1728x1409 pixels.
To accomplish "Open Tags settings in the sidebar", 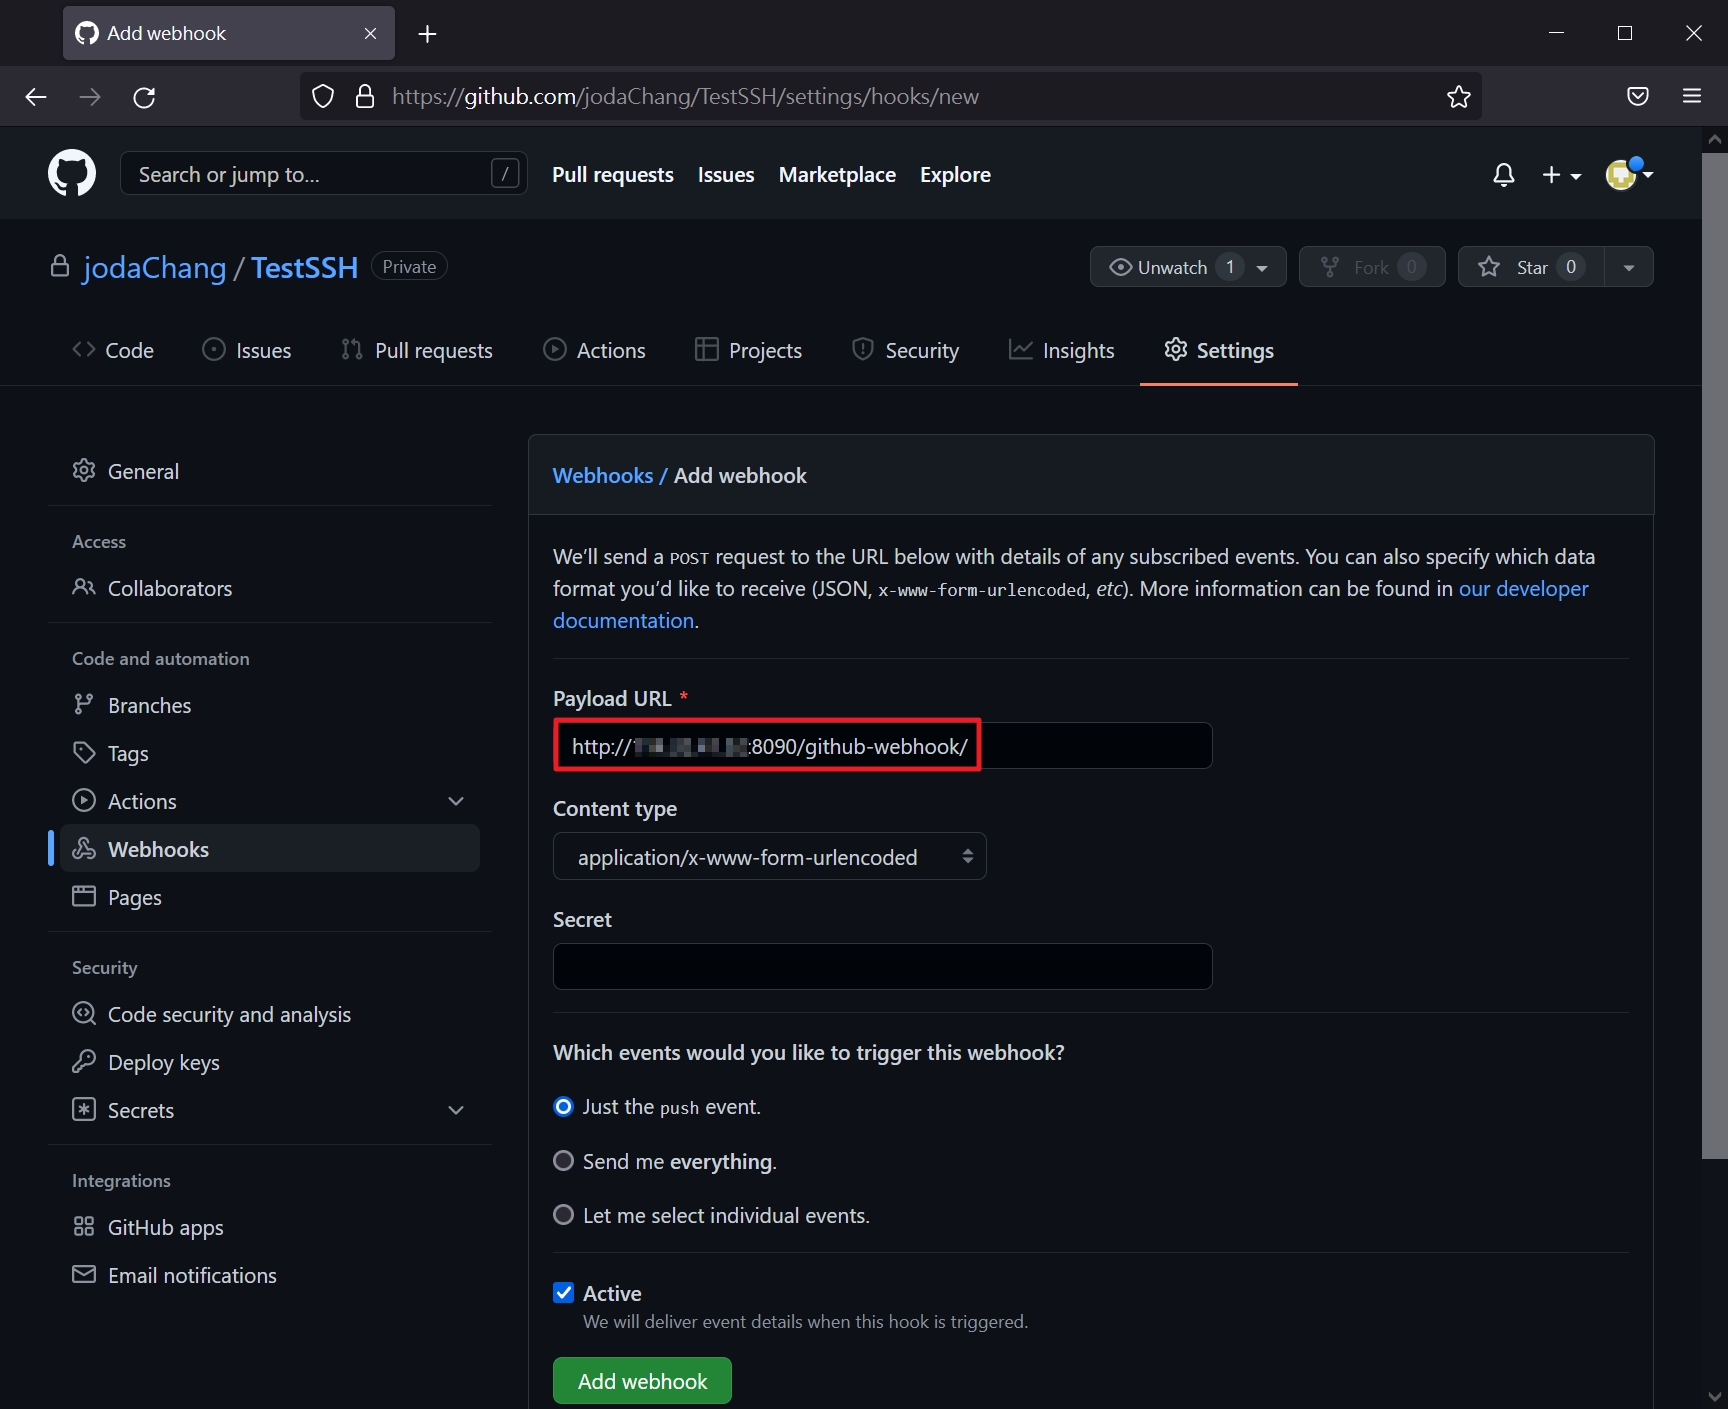I will click(x=270, y=753).
